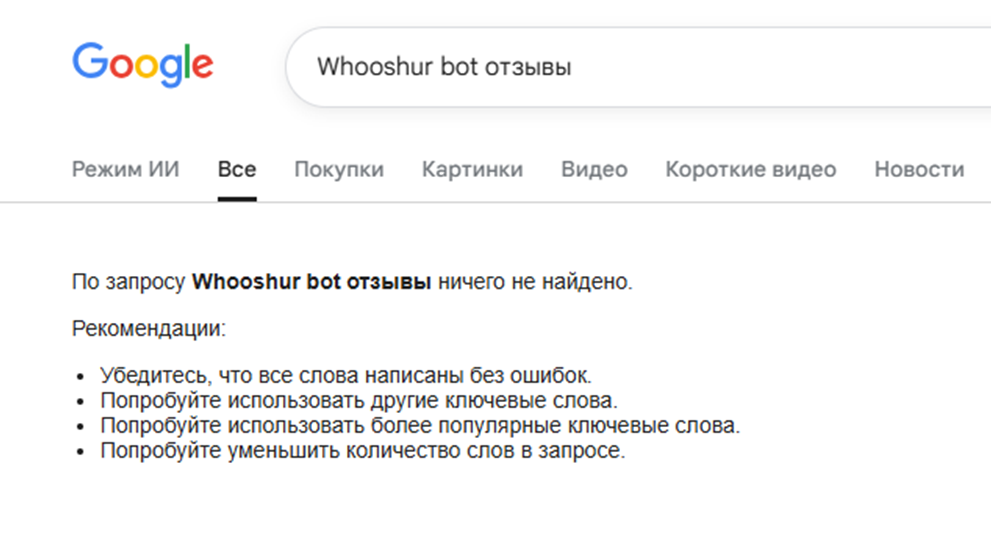
Task: Click the Рекомендации heading
Action: click(149, 328)
